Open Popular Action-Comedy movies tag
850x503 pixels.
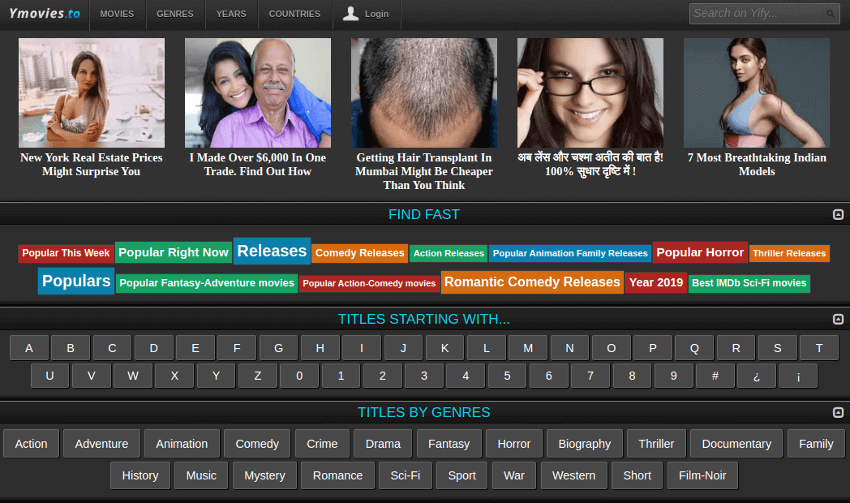click(x=369, y=283)
